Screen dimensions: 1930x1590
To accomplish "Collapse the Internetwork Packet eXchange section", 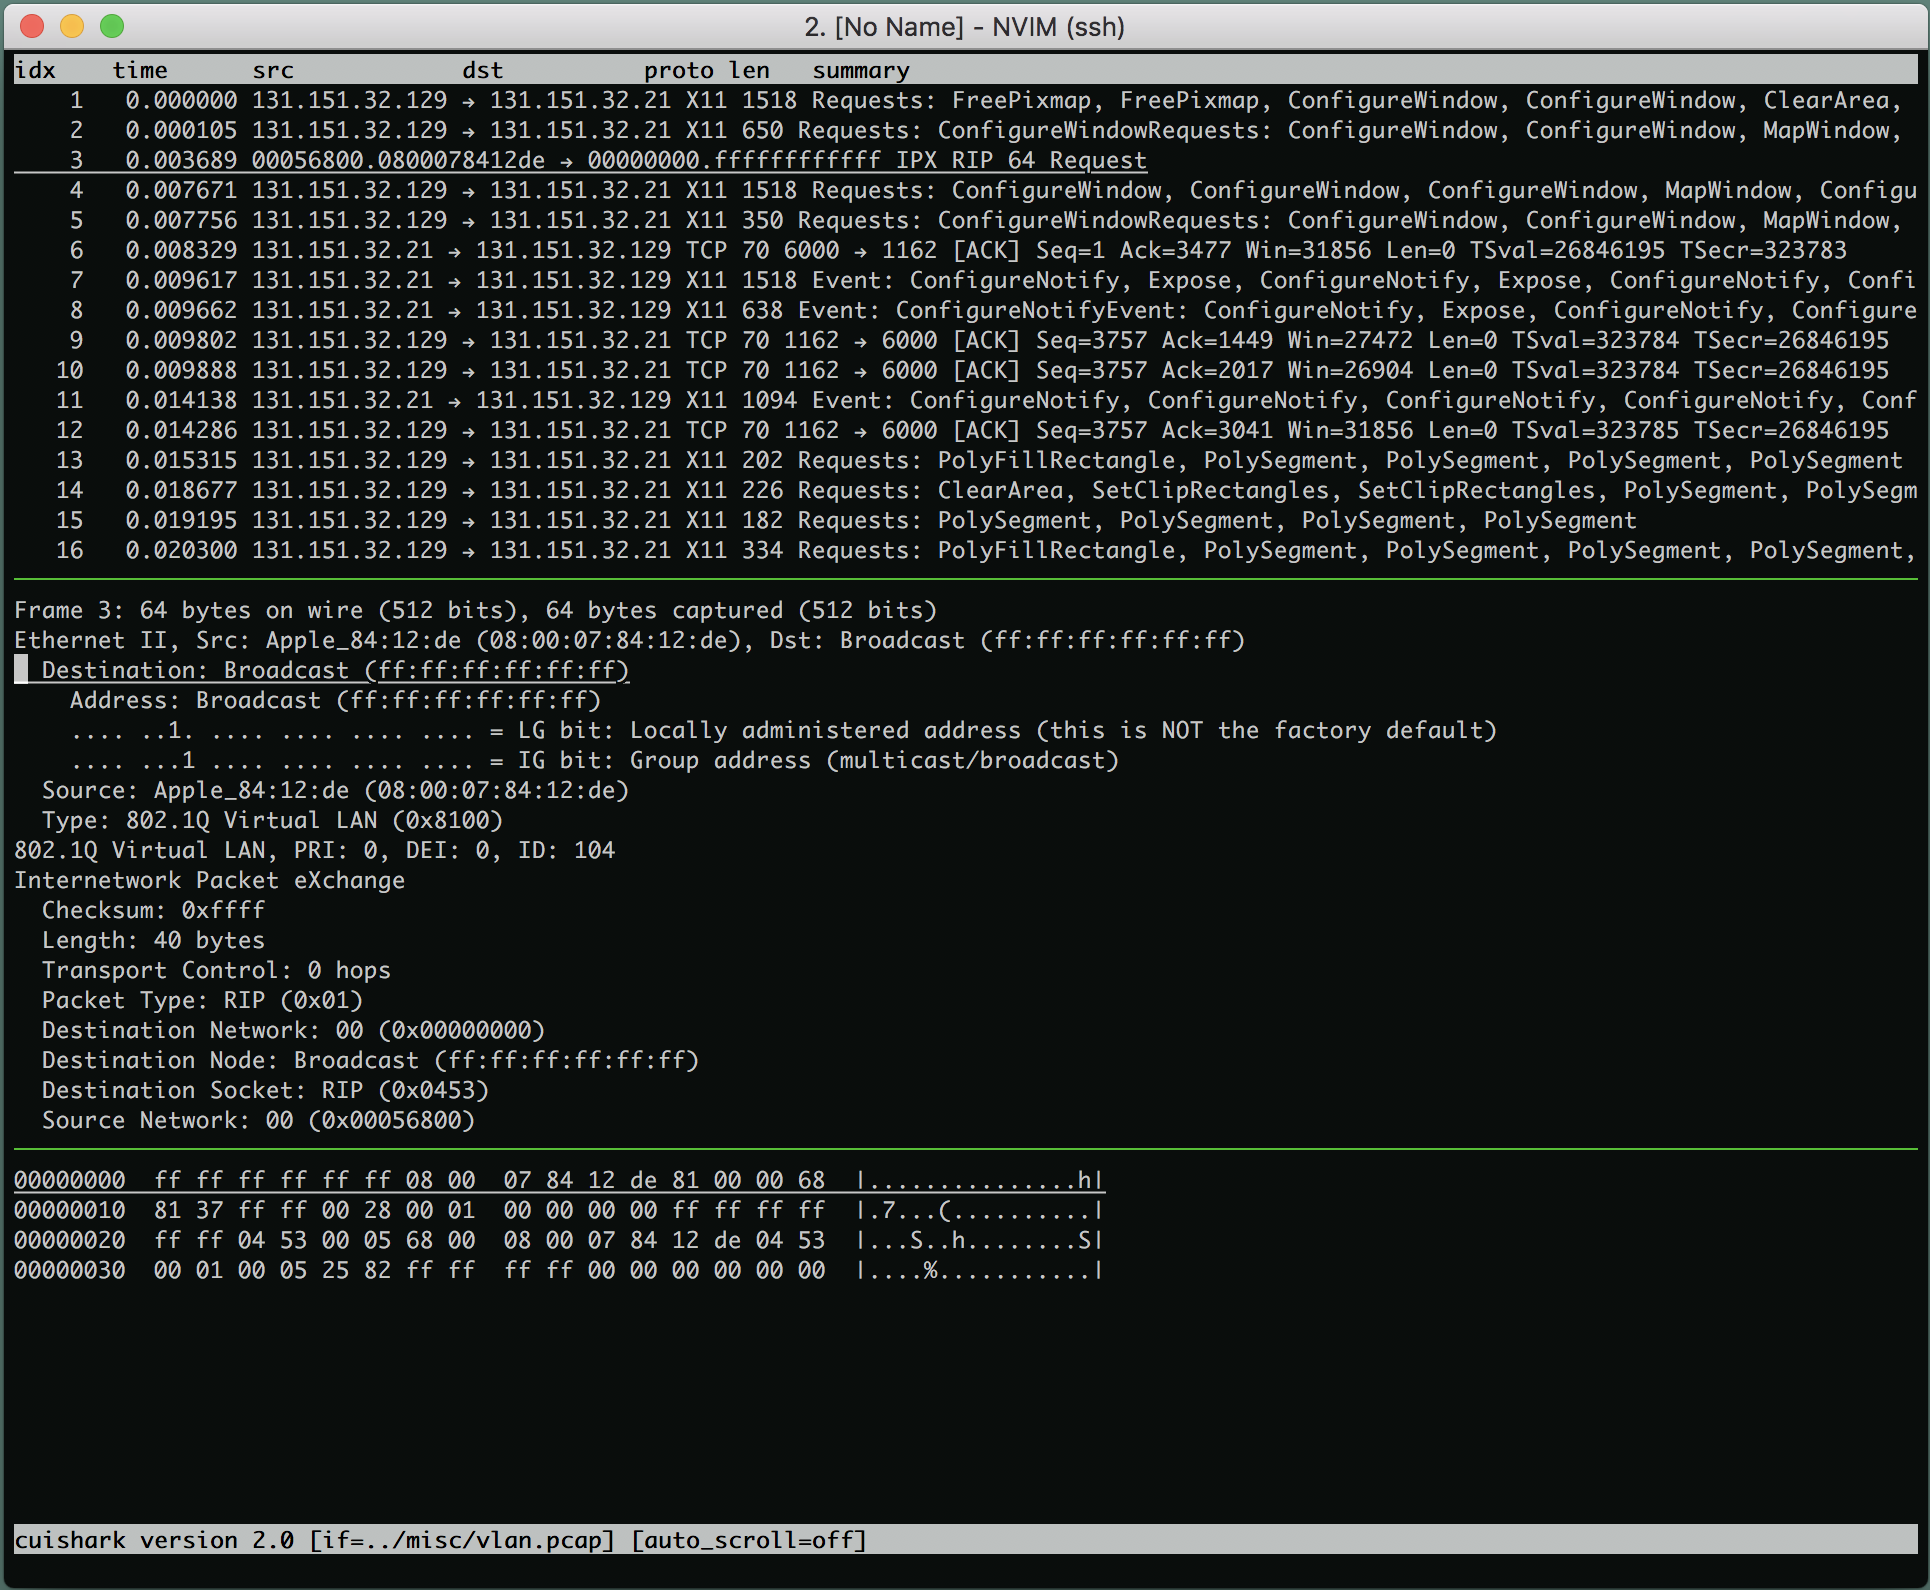I will [209, 880].
